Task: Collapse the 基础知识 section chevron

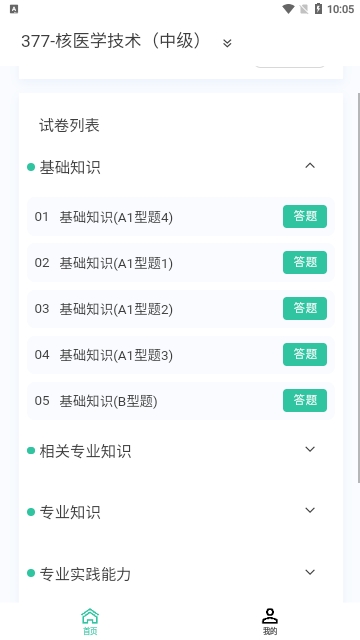Action: 310,166
